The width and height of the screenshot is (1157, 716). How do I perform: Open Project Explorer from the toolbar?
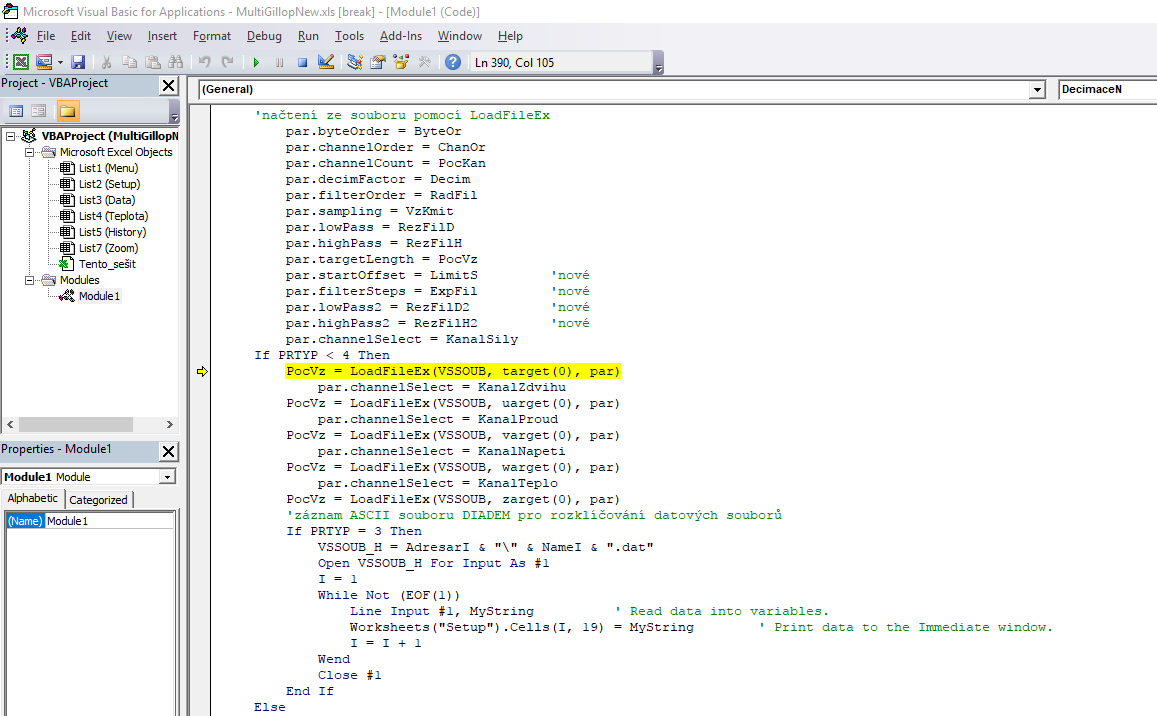coord(355,62)
